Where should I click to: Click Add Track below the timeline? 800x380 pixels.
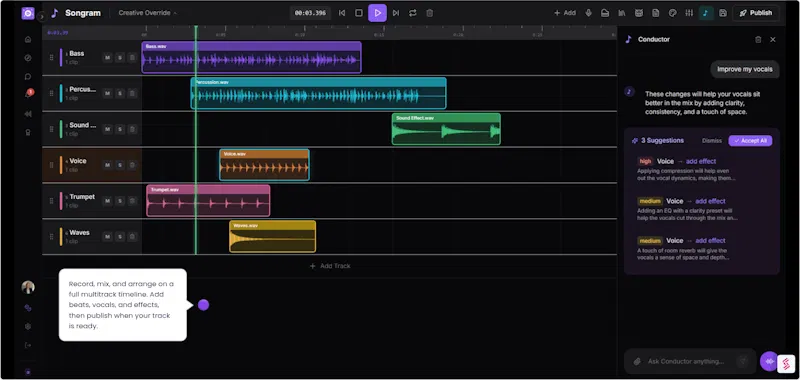coord(330,266)
